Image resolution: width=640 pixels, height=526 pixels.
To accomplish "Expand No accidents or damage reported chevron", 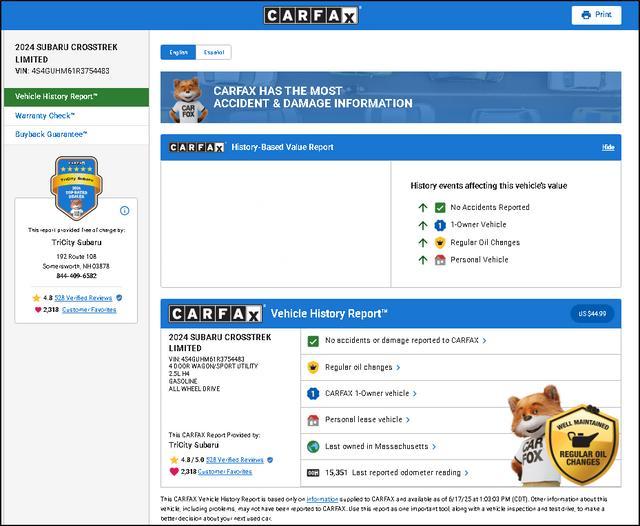I will (484, 341).
